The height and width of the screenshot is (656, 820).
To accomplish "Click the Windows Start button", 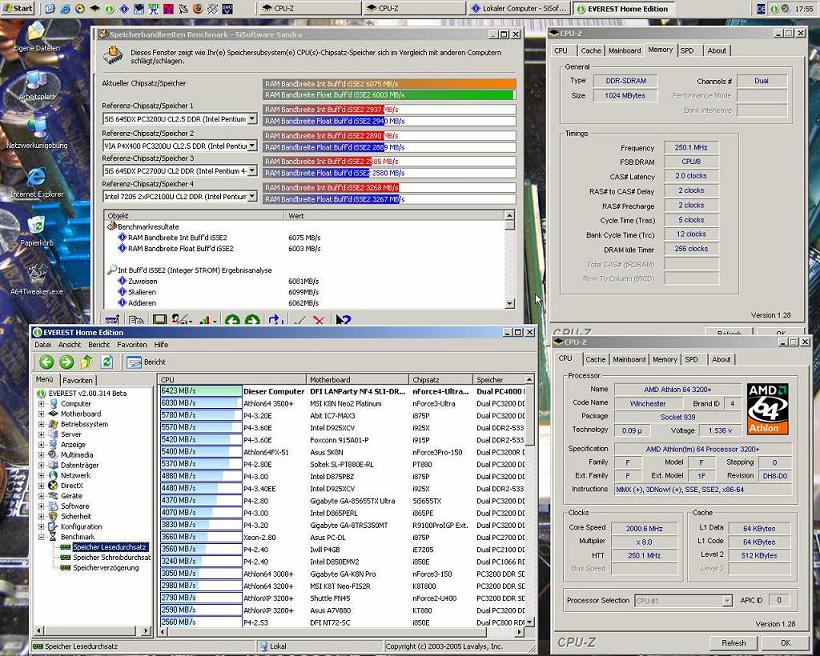I will click(17, 8).
